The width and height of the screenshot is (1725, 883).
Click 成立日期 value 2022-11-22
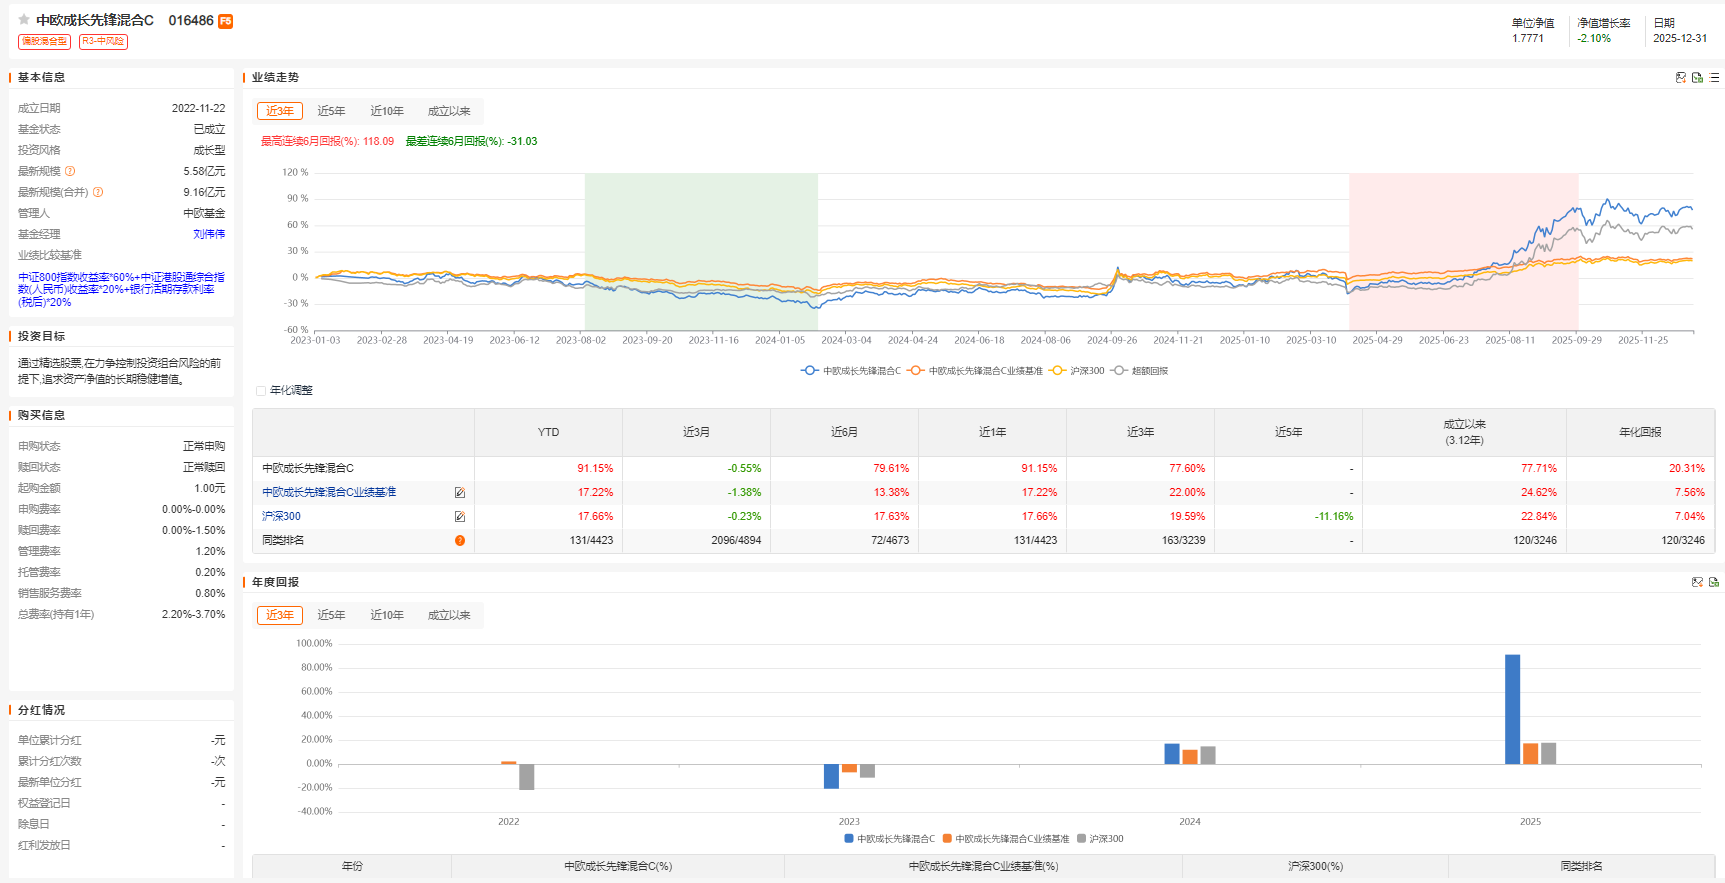(x=198, y=108)
